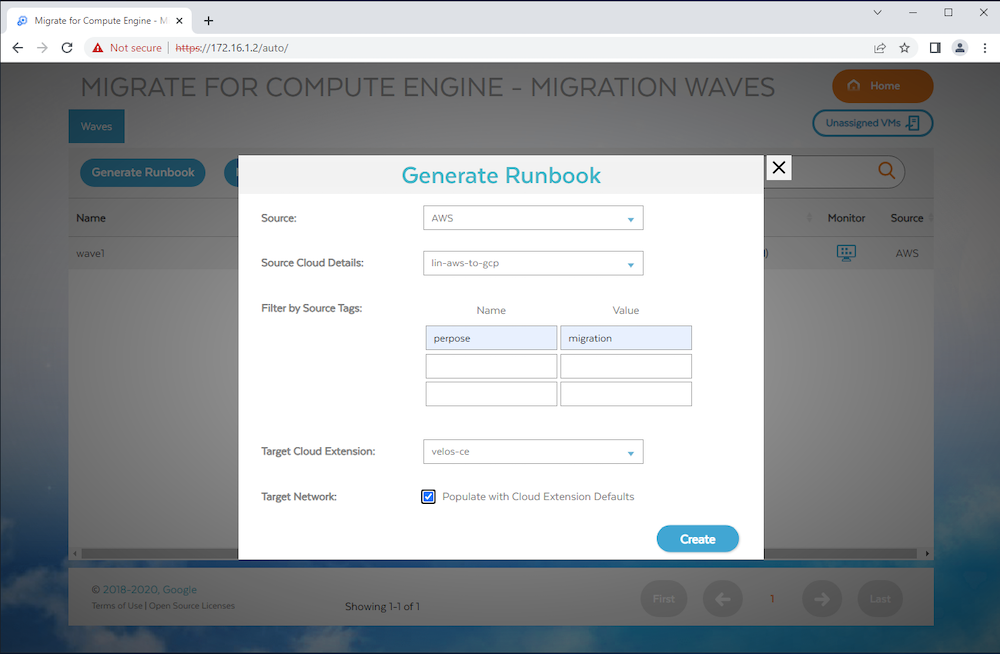
Task: Expand the Source Cloud Details dropdown
Action: tap(533, 263)
